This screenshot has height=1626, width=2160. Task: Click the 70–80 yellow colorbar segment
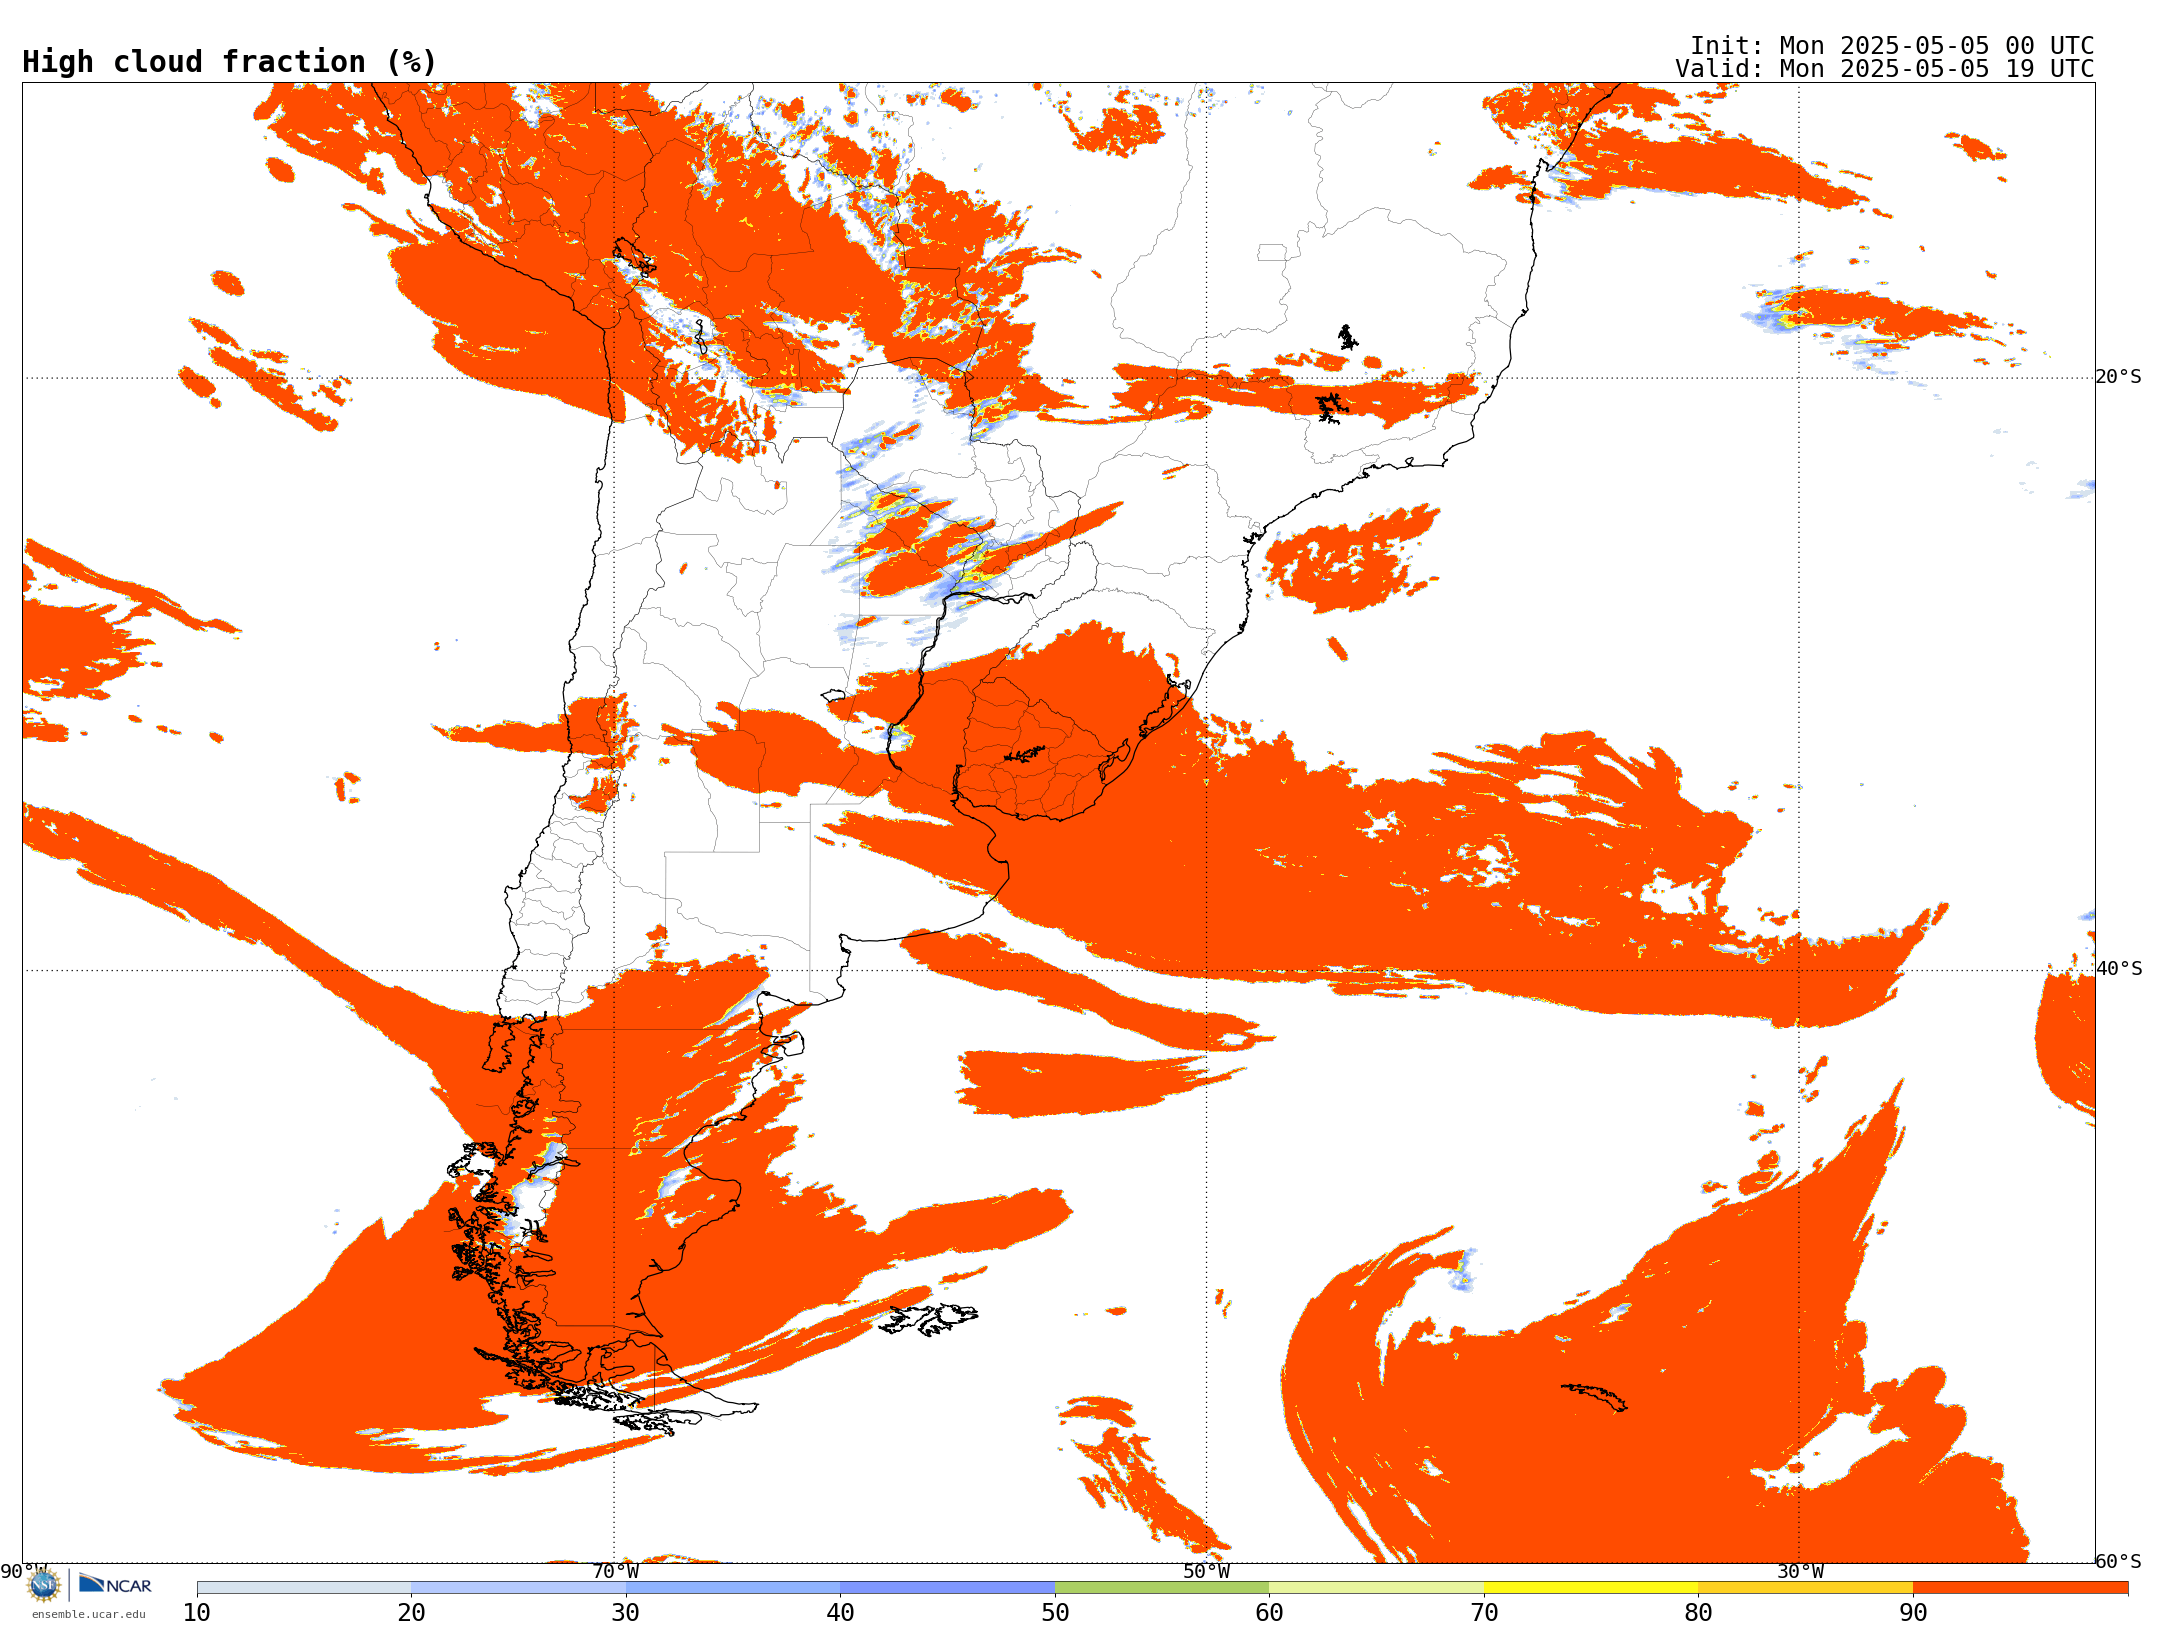click(x=1591, y=1588)
